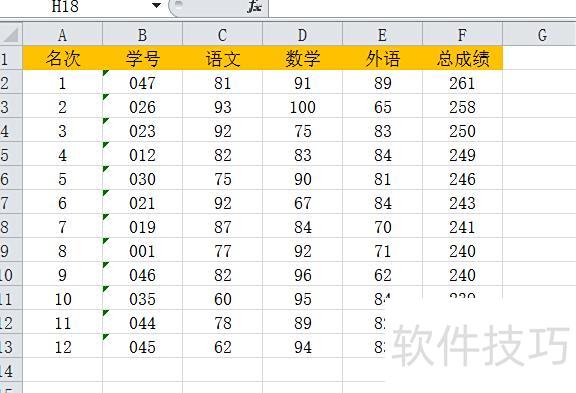
Task: Click the 语文 header cell
Action: [223, 58]
